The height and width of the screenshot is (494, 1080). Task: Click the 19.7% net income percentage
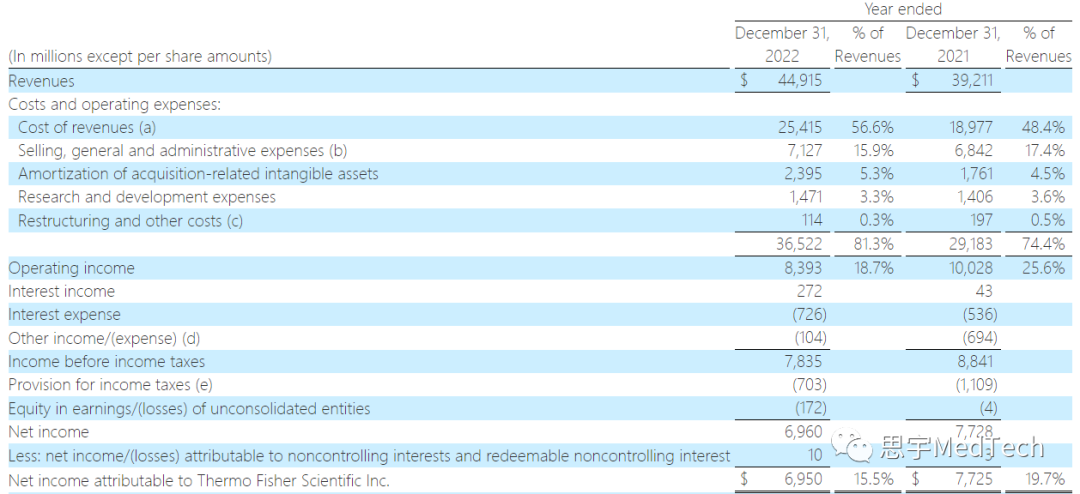click(x=1043, y=481)
